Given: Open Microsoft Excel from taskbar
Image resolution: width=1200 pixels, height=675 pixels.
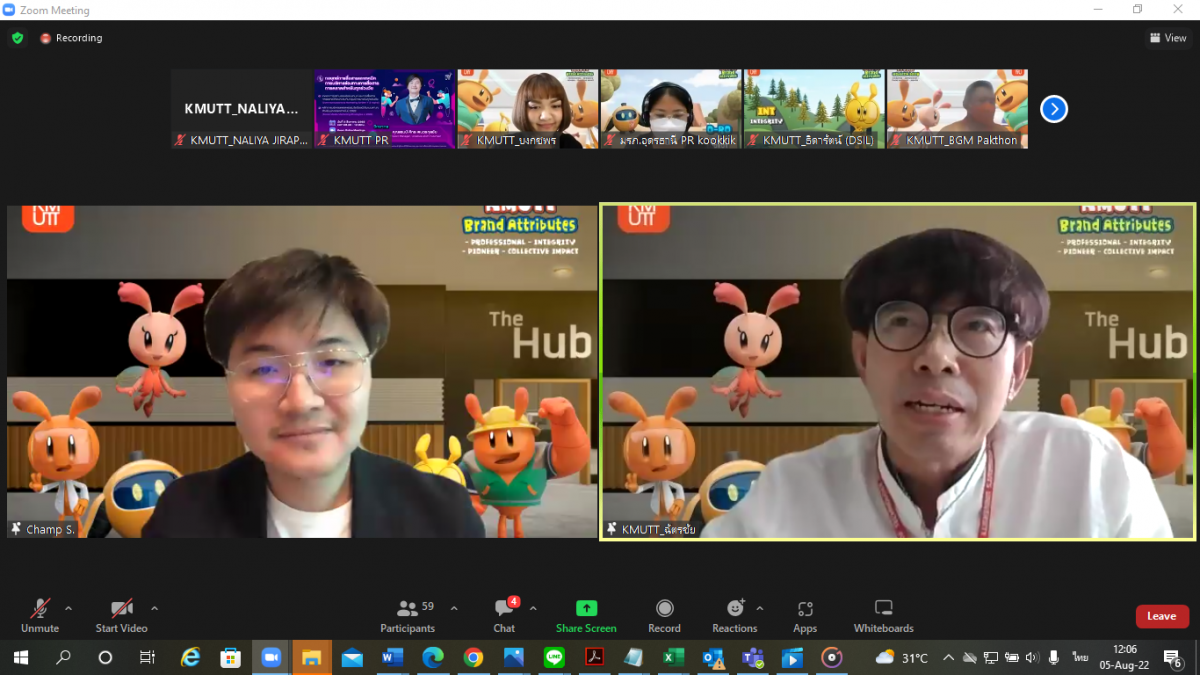Looking at the screenshot, I should [x=673, y=657].
